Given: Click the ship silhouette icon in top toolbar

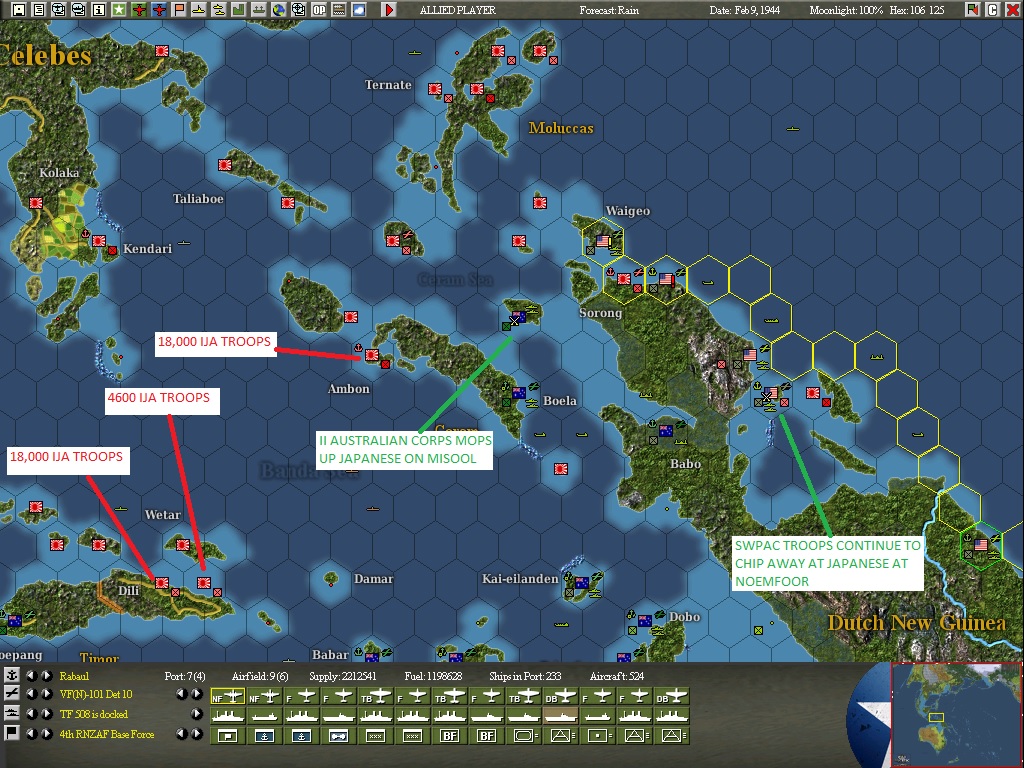Looking at the screenshot, I should 259,10.
